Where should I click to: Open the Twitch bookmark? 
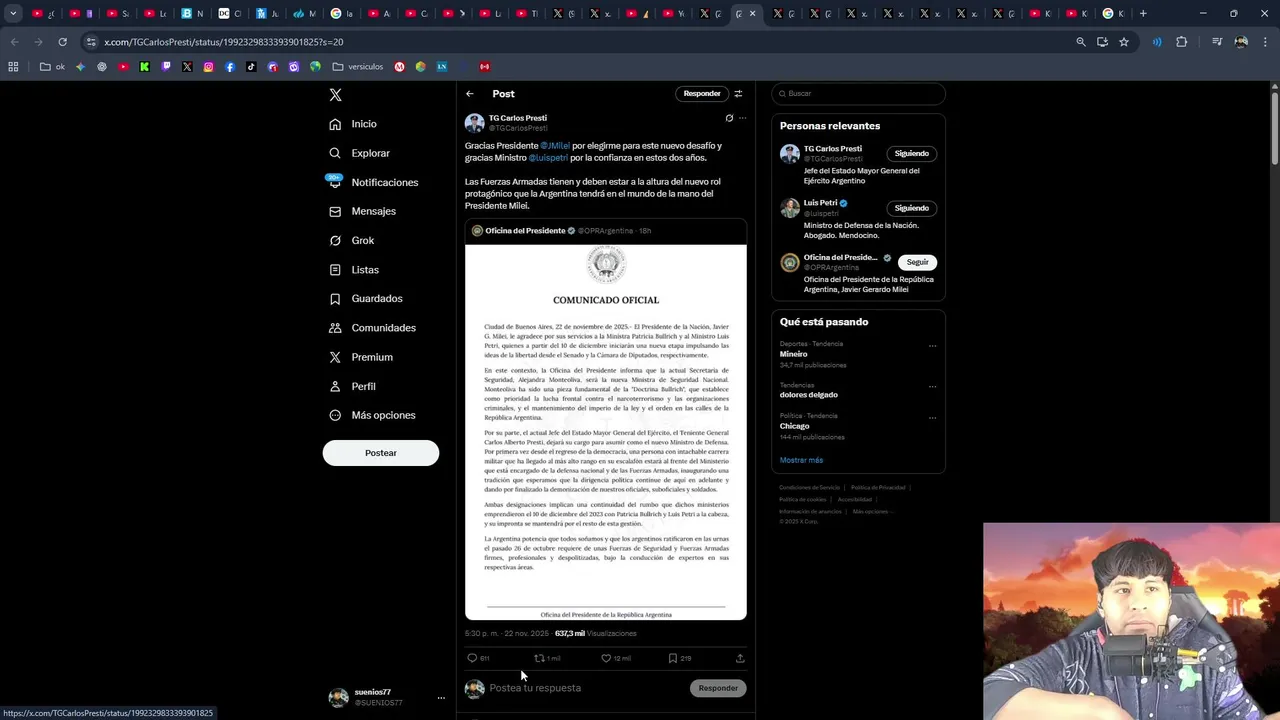[x=166, y=67]
